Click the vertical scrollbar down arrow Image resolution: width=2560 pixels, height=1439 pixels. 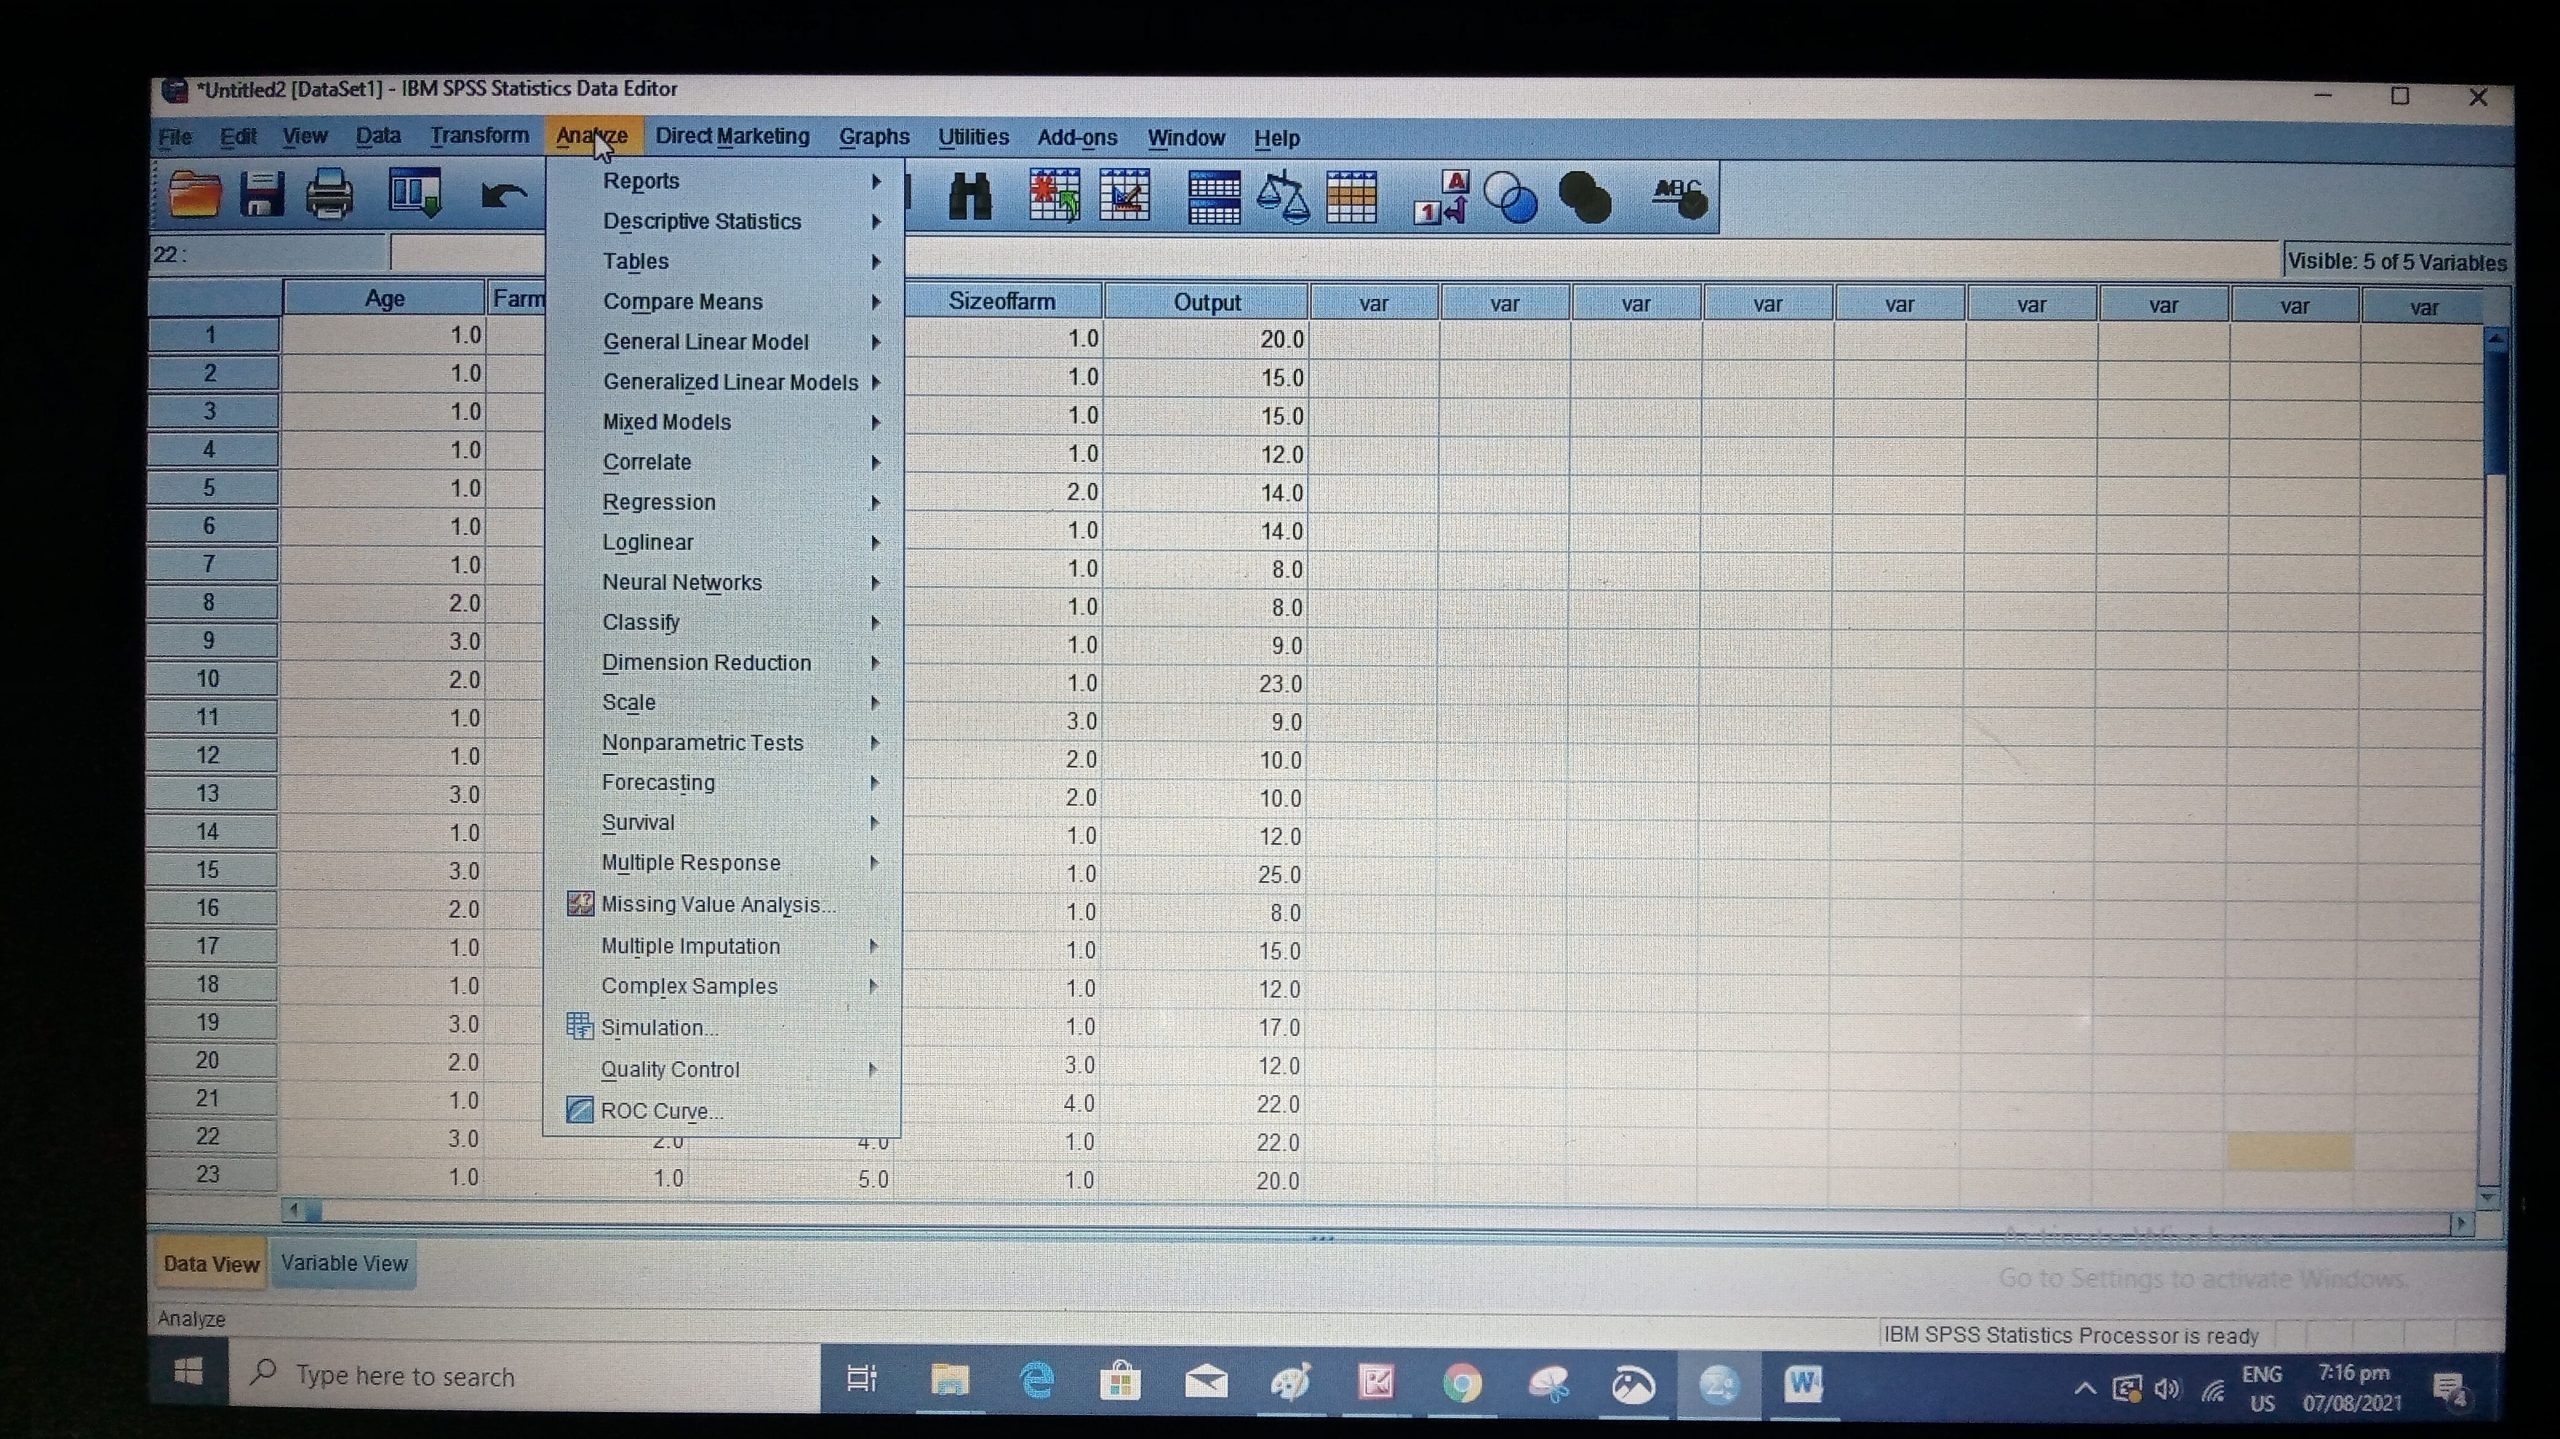click(x=2489, y=1196)
